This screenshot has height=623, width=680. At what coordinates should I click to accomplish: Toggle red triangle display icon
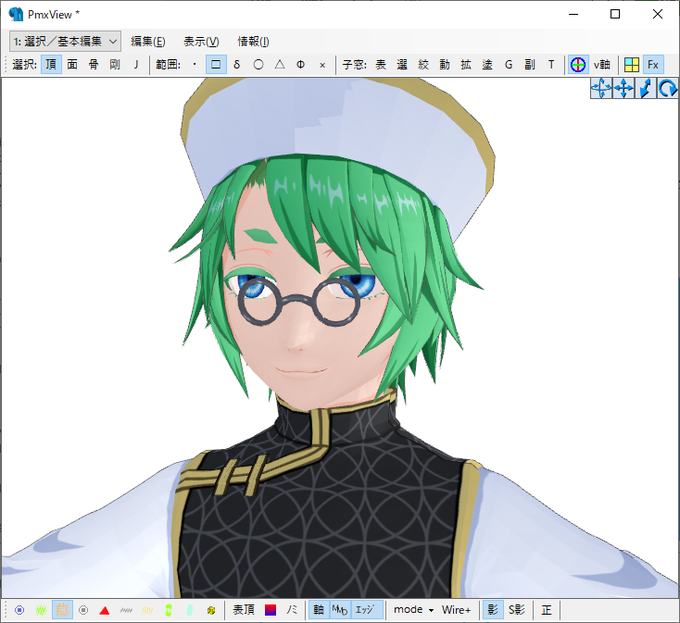click(105, 610)
